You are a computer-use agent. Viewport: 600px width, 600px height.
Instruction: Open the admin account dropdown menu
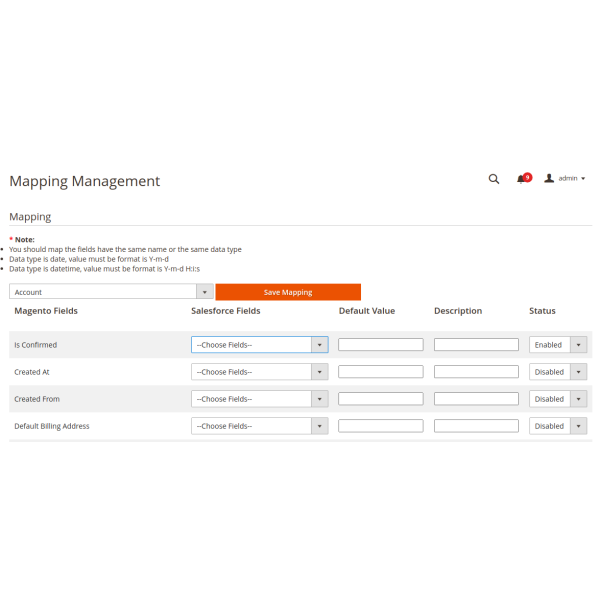(572, 179)
